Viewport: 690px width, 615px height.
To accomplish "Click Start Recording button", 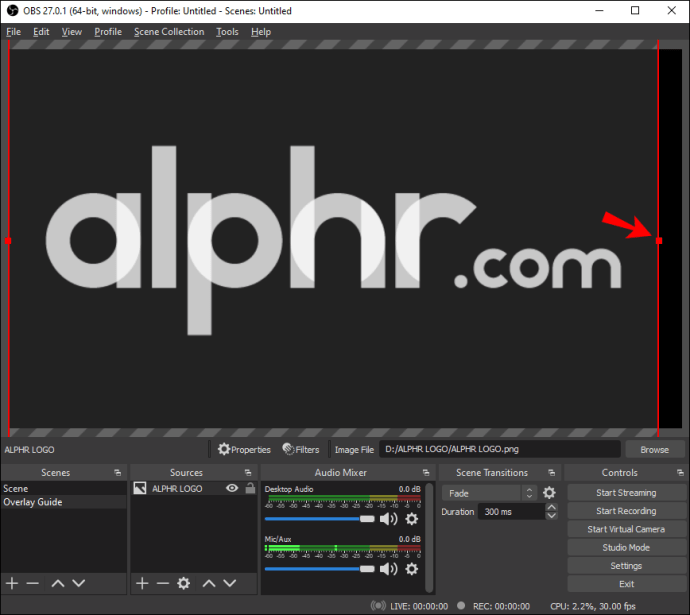I will click(626, 511).
